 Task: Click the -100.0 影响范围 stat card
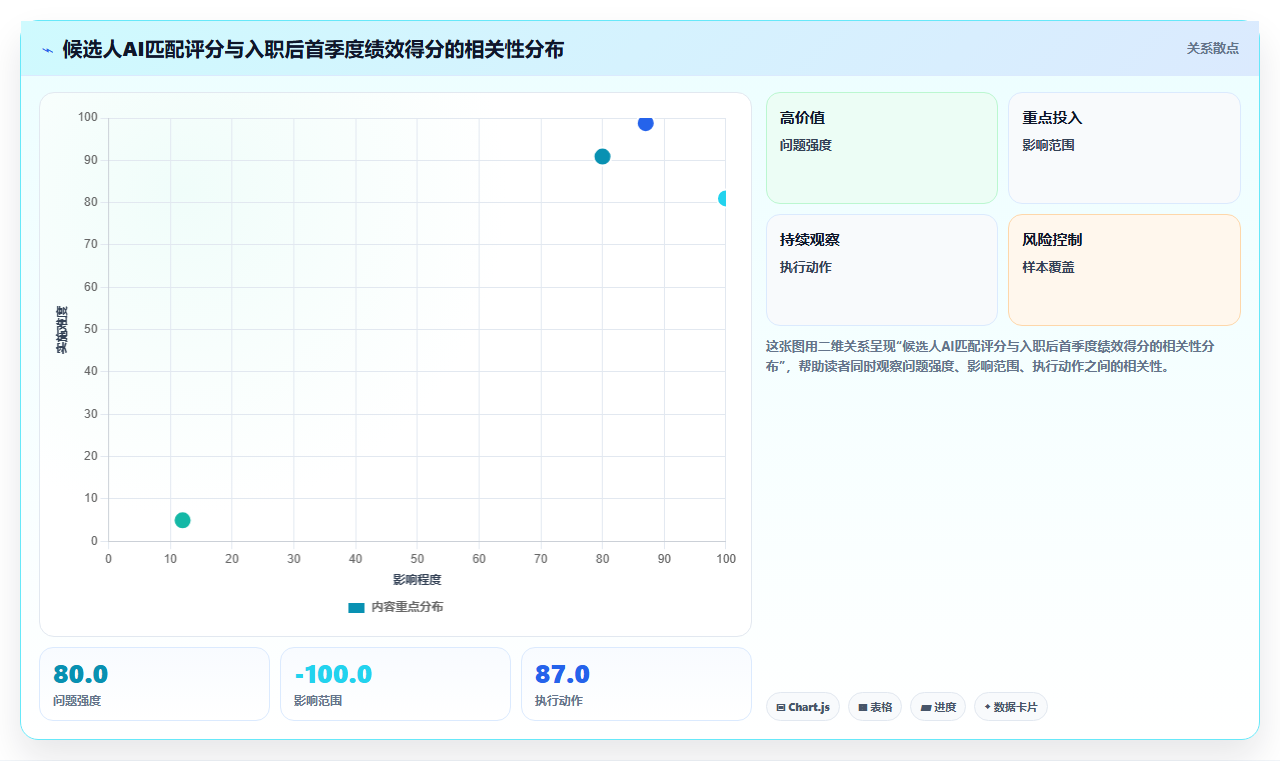[395, 684]
